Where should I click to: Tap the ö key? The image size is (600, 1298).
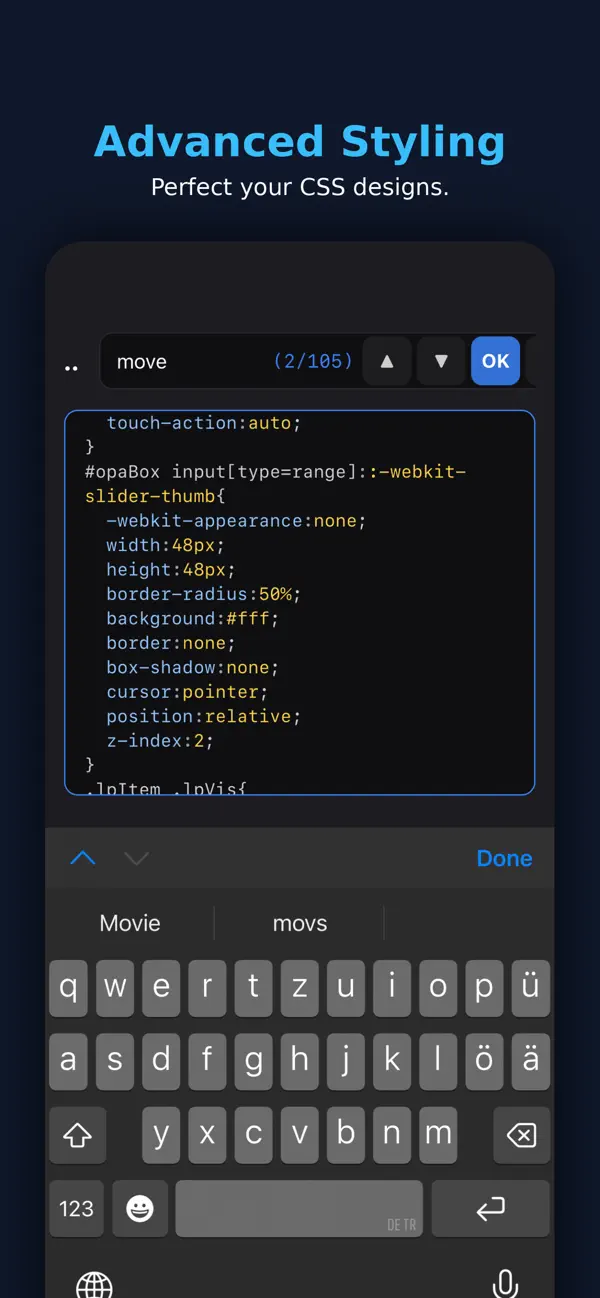[484, 1061]
